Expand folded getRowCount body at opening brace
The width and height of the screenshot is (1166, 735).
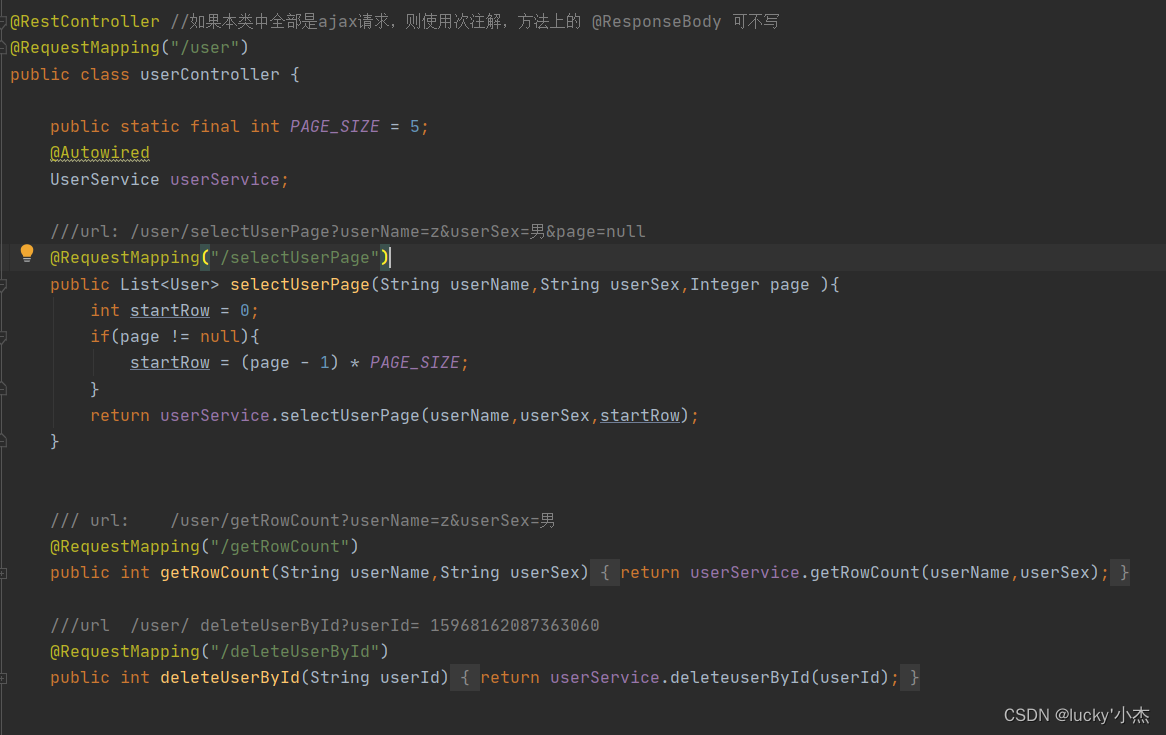click(x=605, y=573)
